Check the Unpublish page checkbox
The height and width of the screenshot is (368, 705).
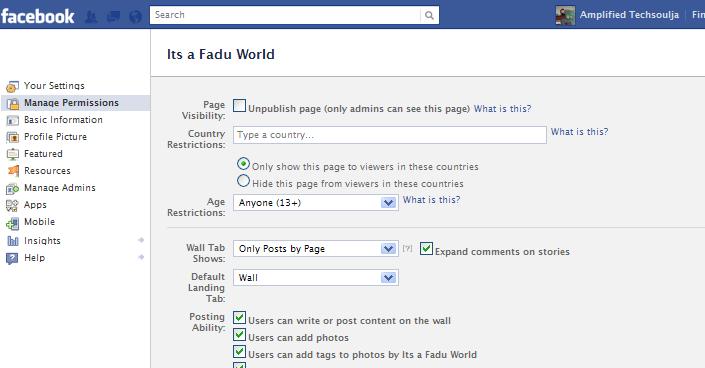click(x=240, y=106)
